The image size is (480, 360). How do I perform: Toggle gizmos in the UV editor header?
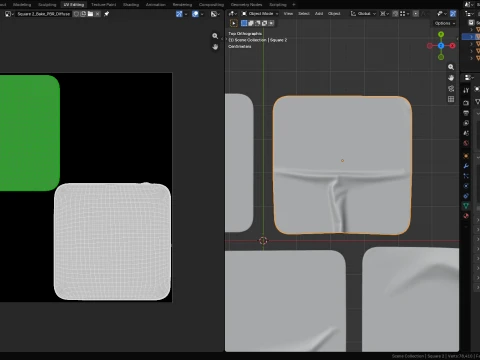pyautogui.click(x=179, y=14)
